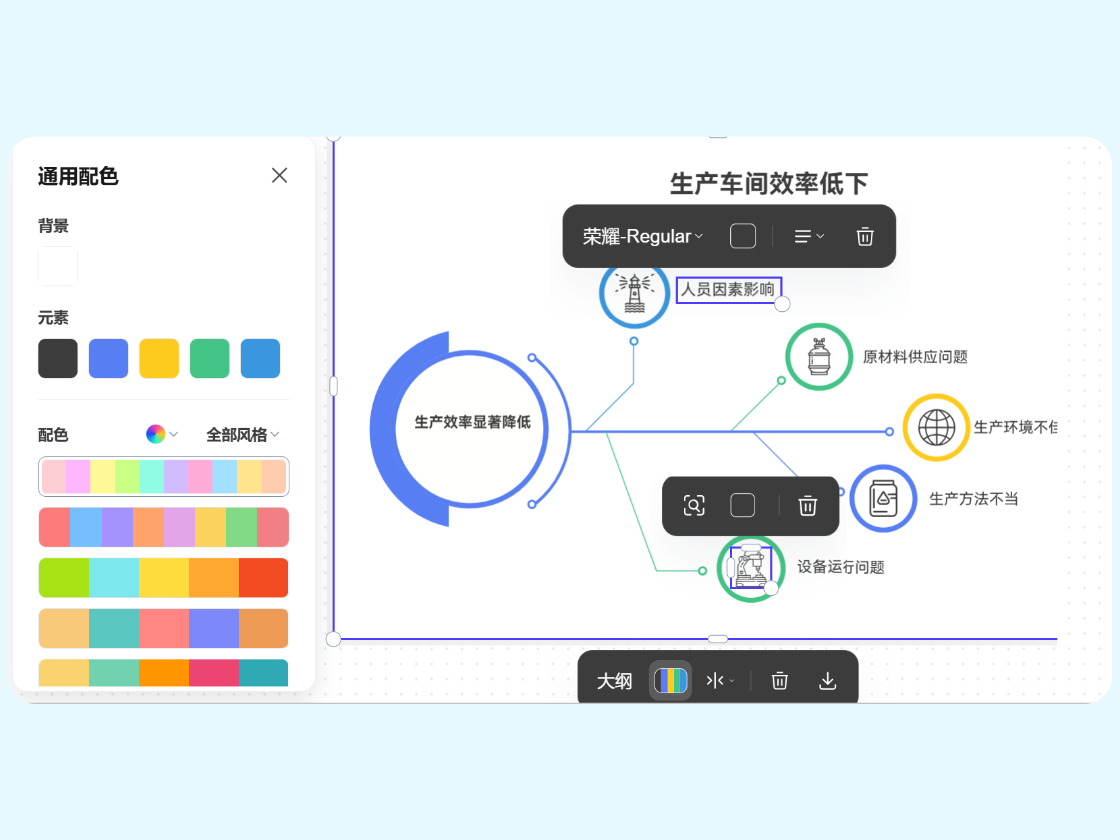This screenshot has height=840, width=1120.
Task: Click the download icon in the bottom toolbar
Action: [x=827, y=680]
